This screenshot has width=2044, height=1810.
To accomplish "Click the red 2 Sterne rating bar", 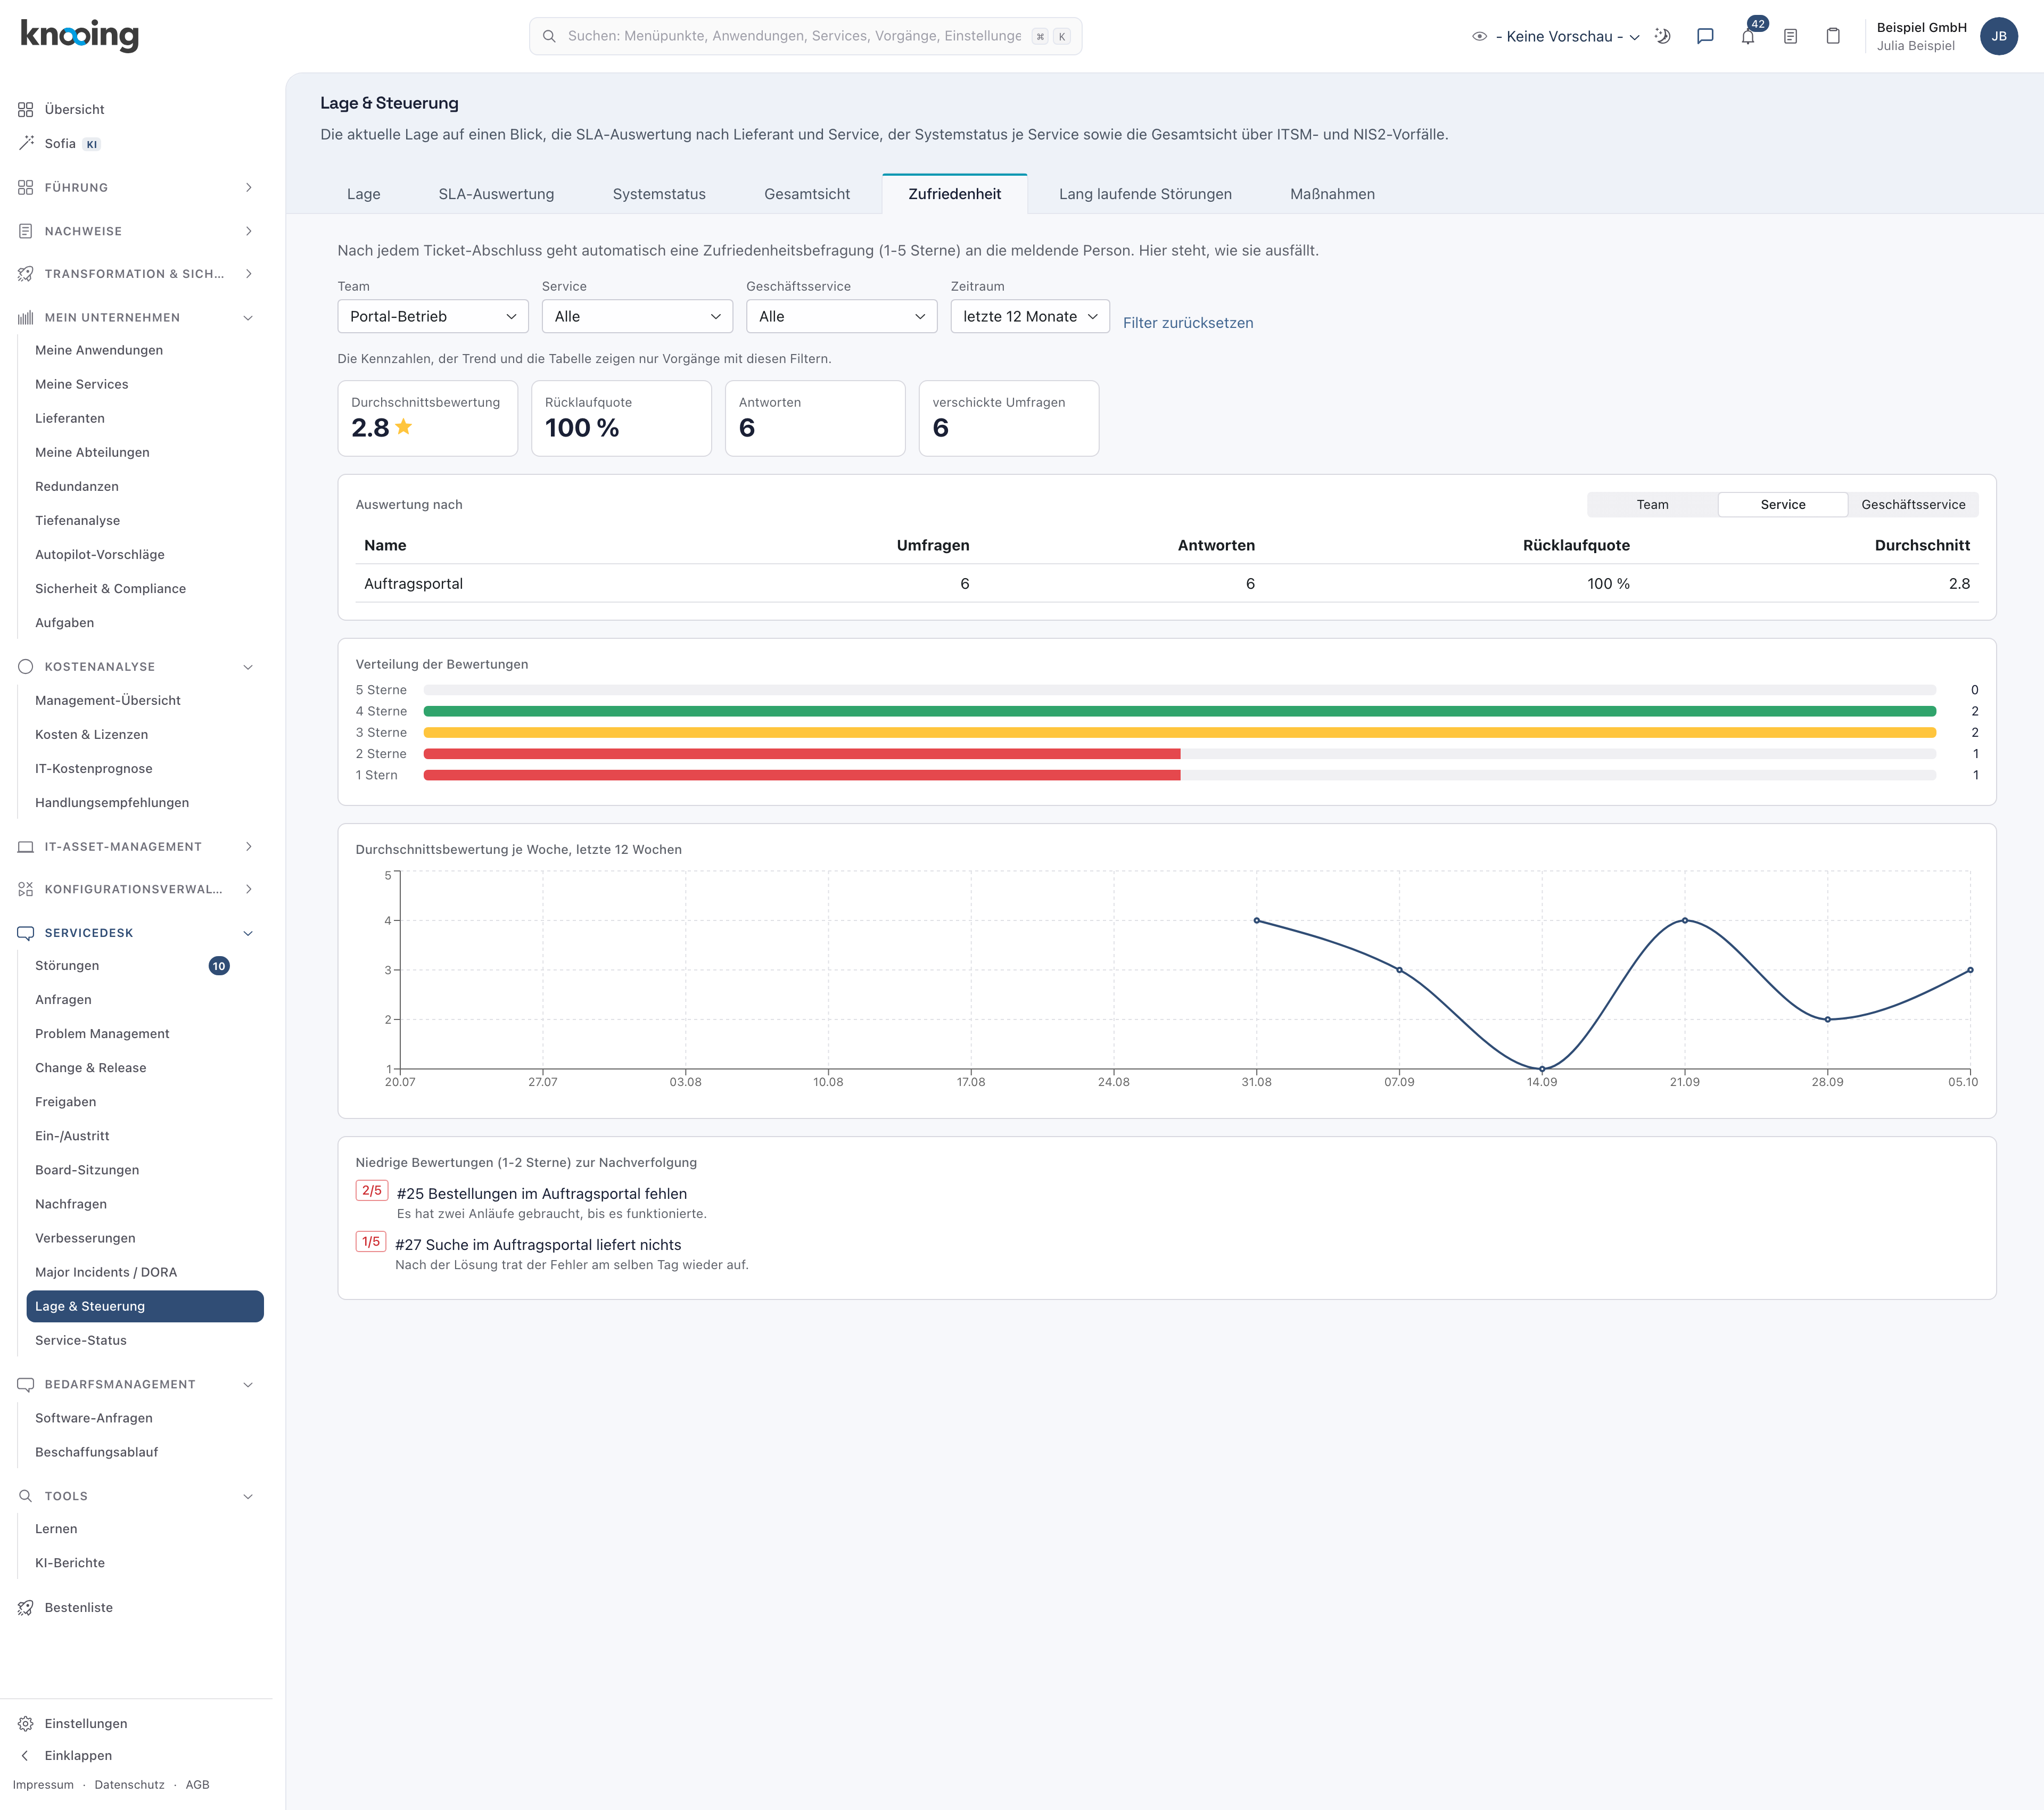I will tap(801, 753).
